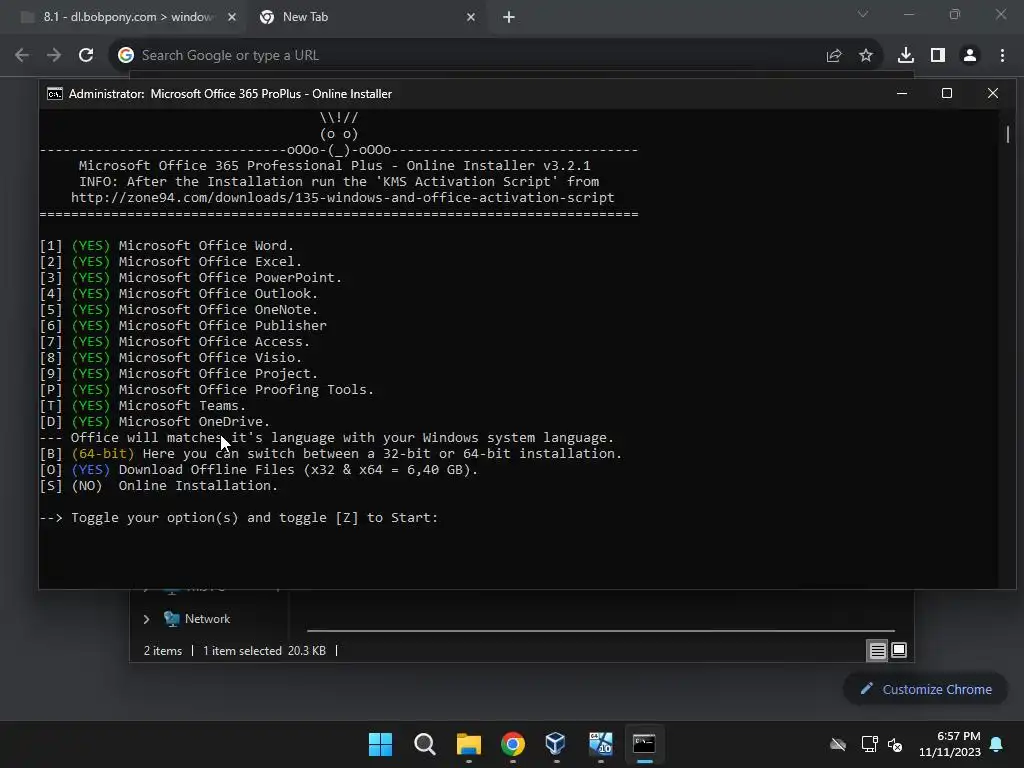Click the Microsoft Office Project option line
Image resolution: width=1024 pixels, height=768 pixels.
pos(178,374)
